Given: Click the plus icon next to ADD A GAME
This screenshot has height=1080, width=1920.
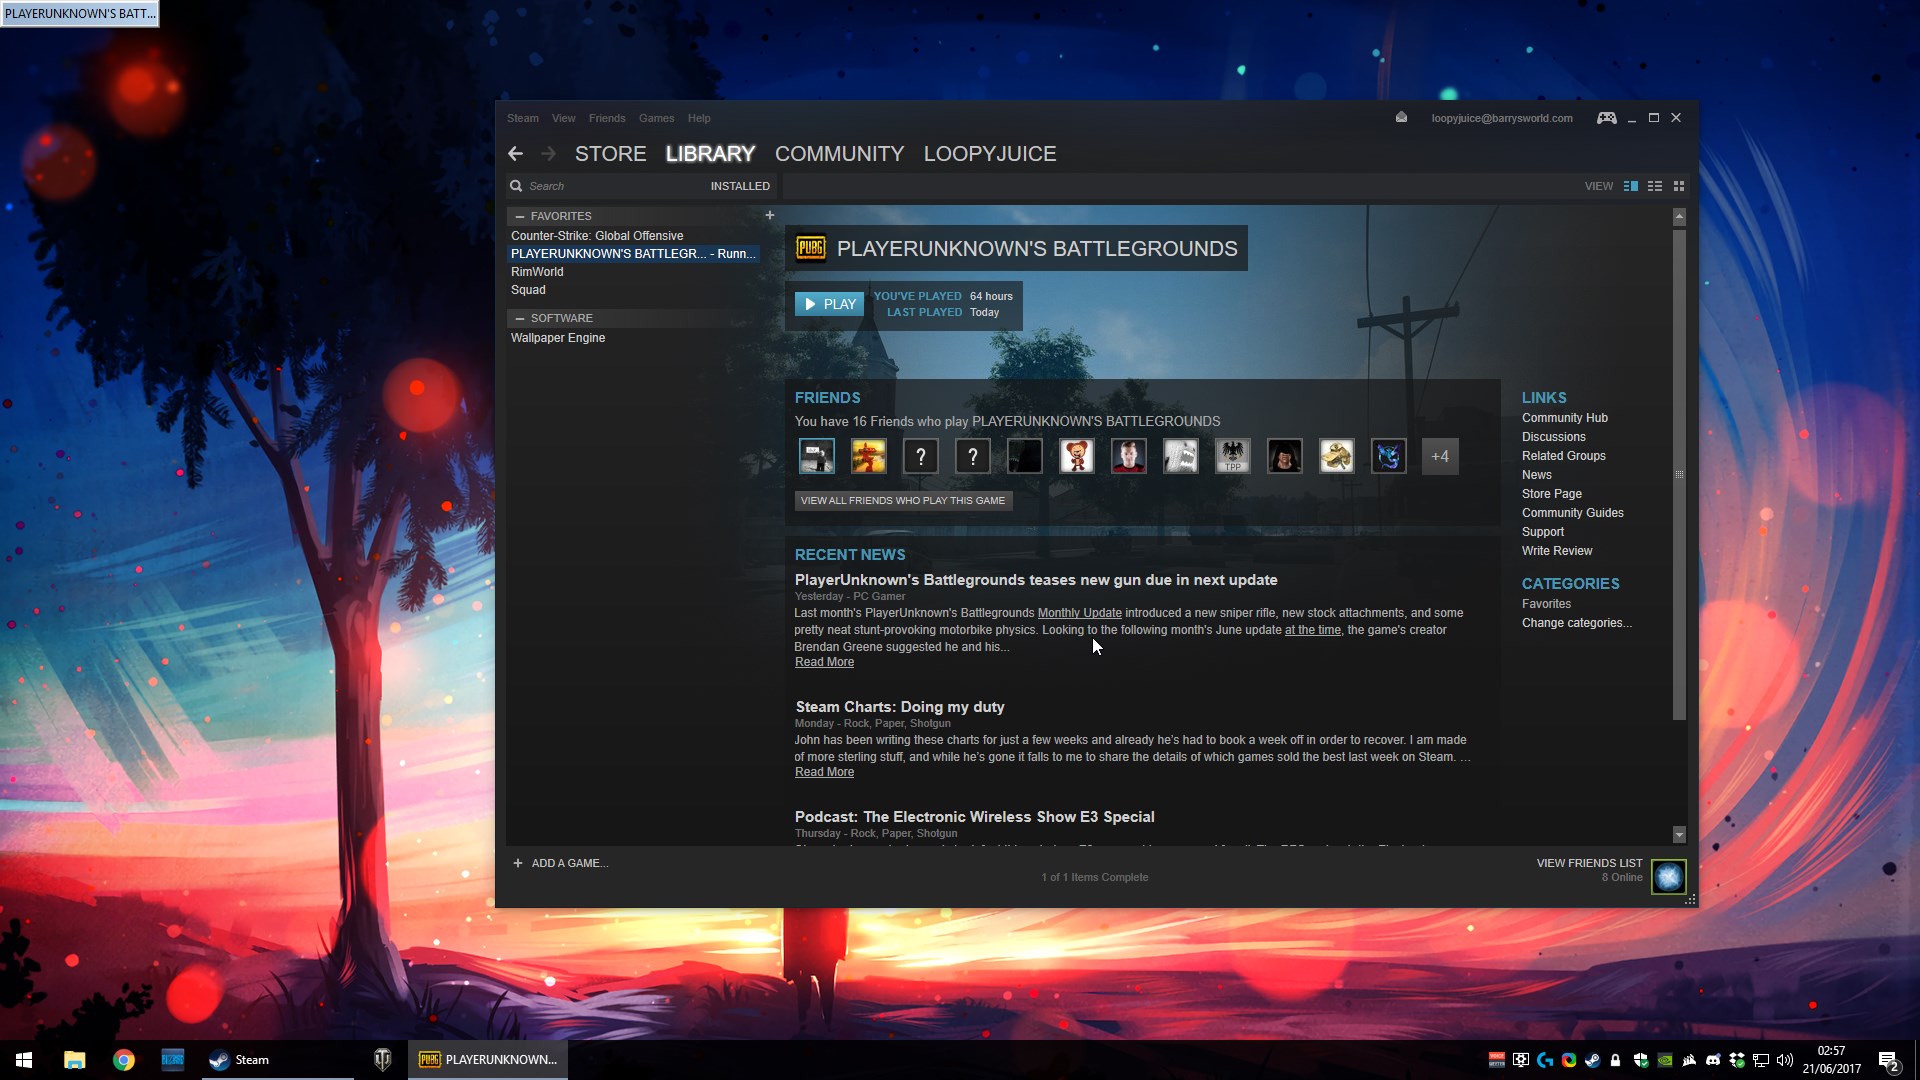Looking at the screenshot, I should [517, 863].
